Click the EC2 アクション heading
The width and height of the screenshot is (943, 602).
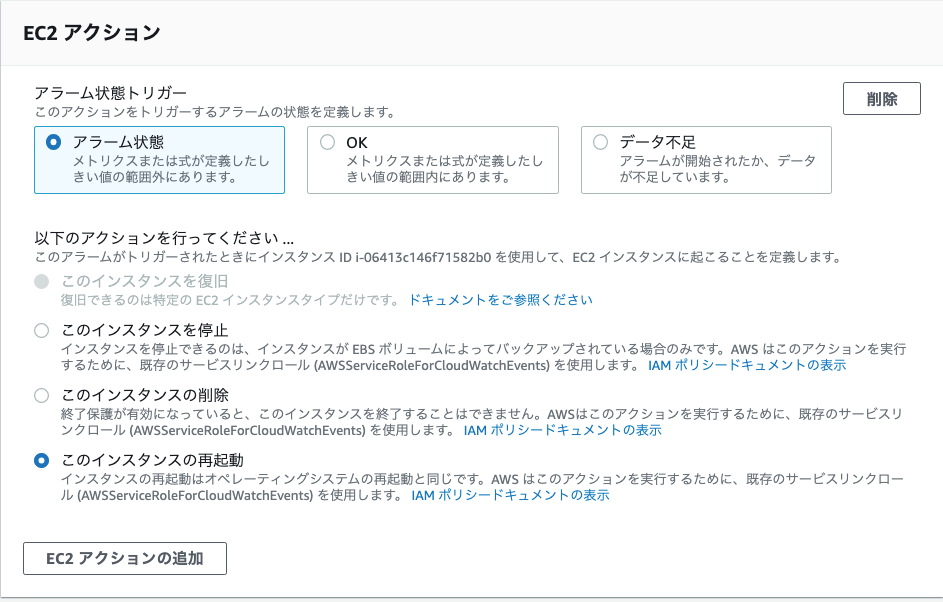click(x=92, y=32)
